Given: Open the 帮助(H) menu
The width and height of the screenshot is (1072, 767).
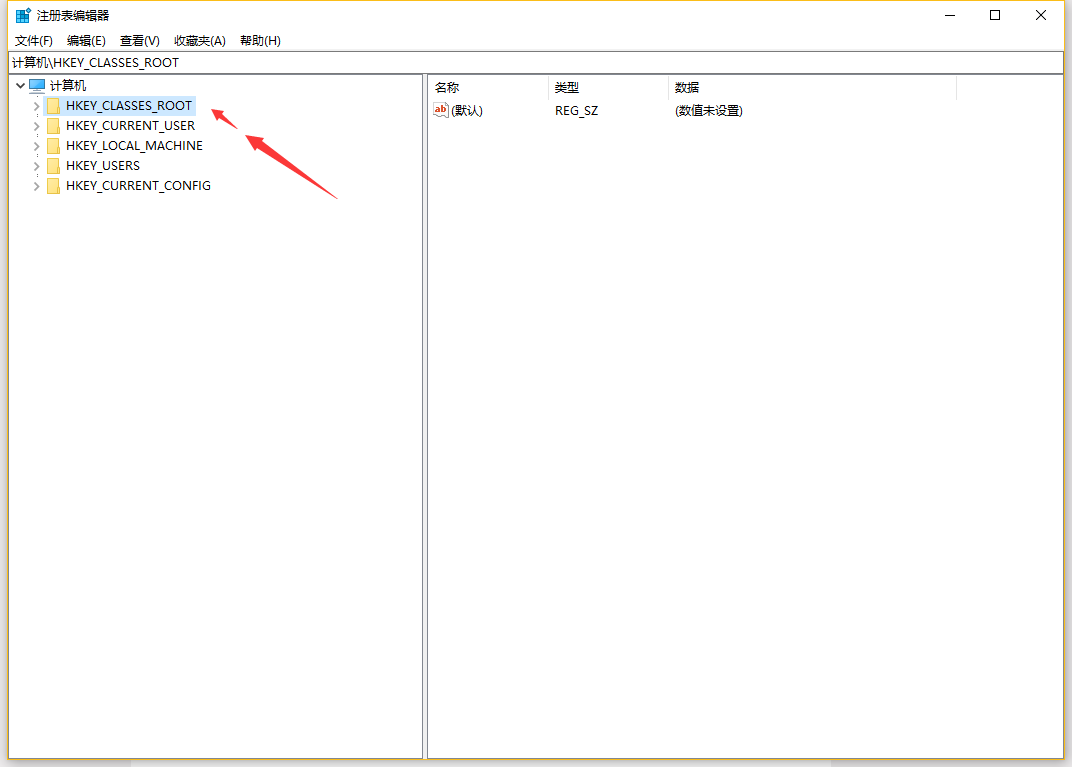Looking at the screenshot, I should tap(260, 41).
